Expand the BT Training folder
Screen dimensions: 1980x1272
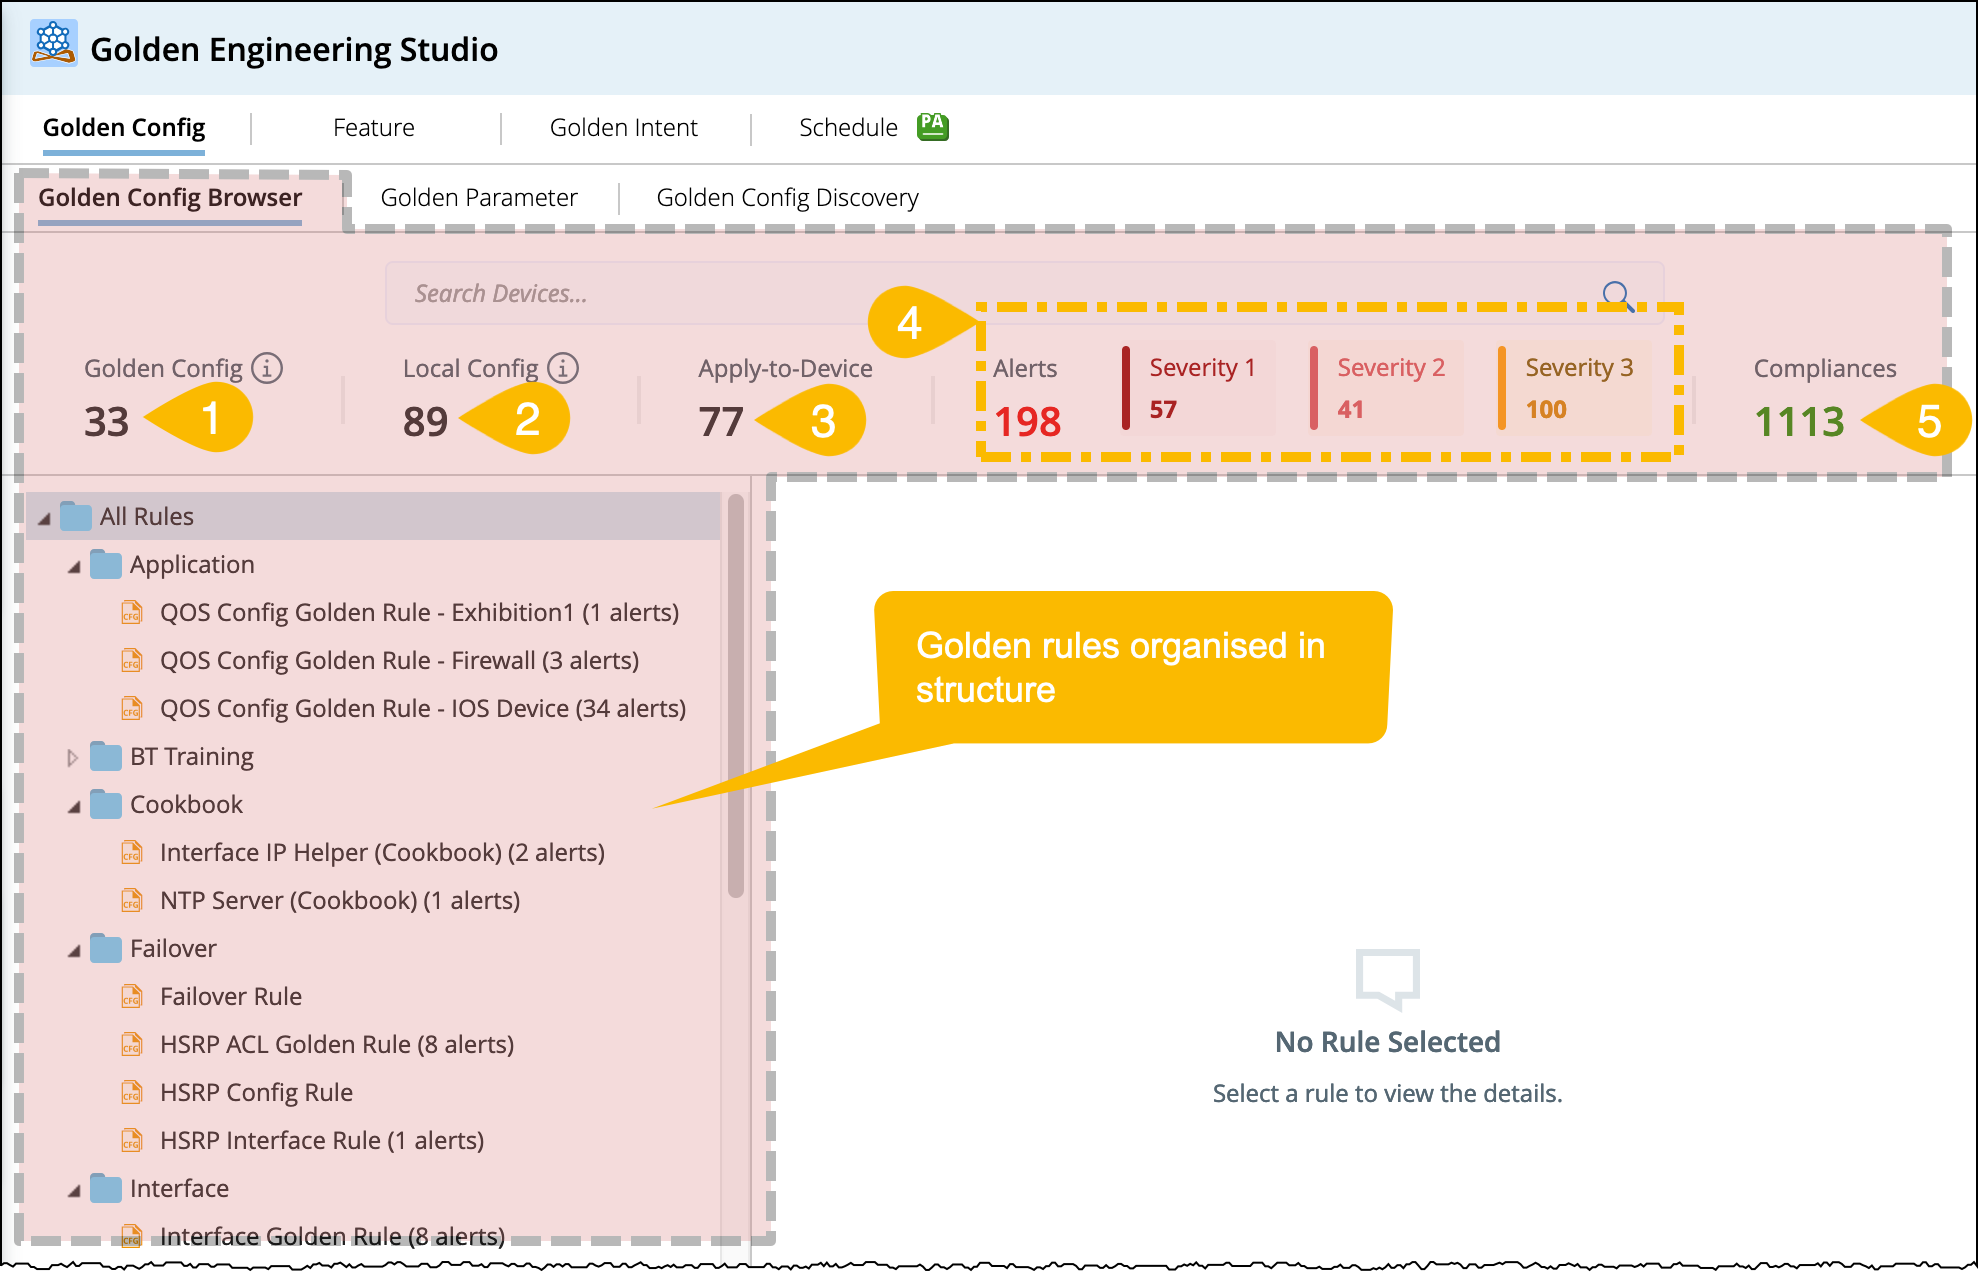click(72, 757)
